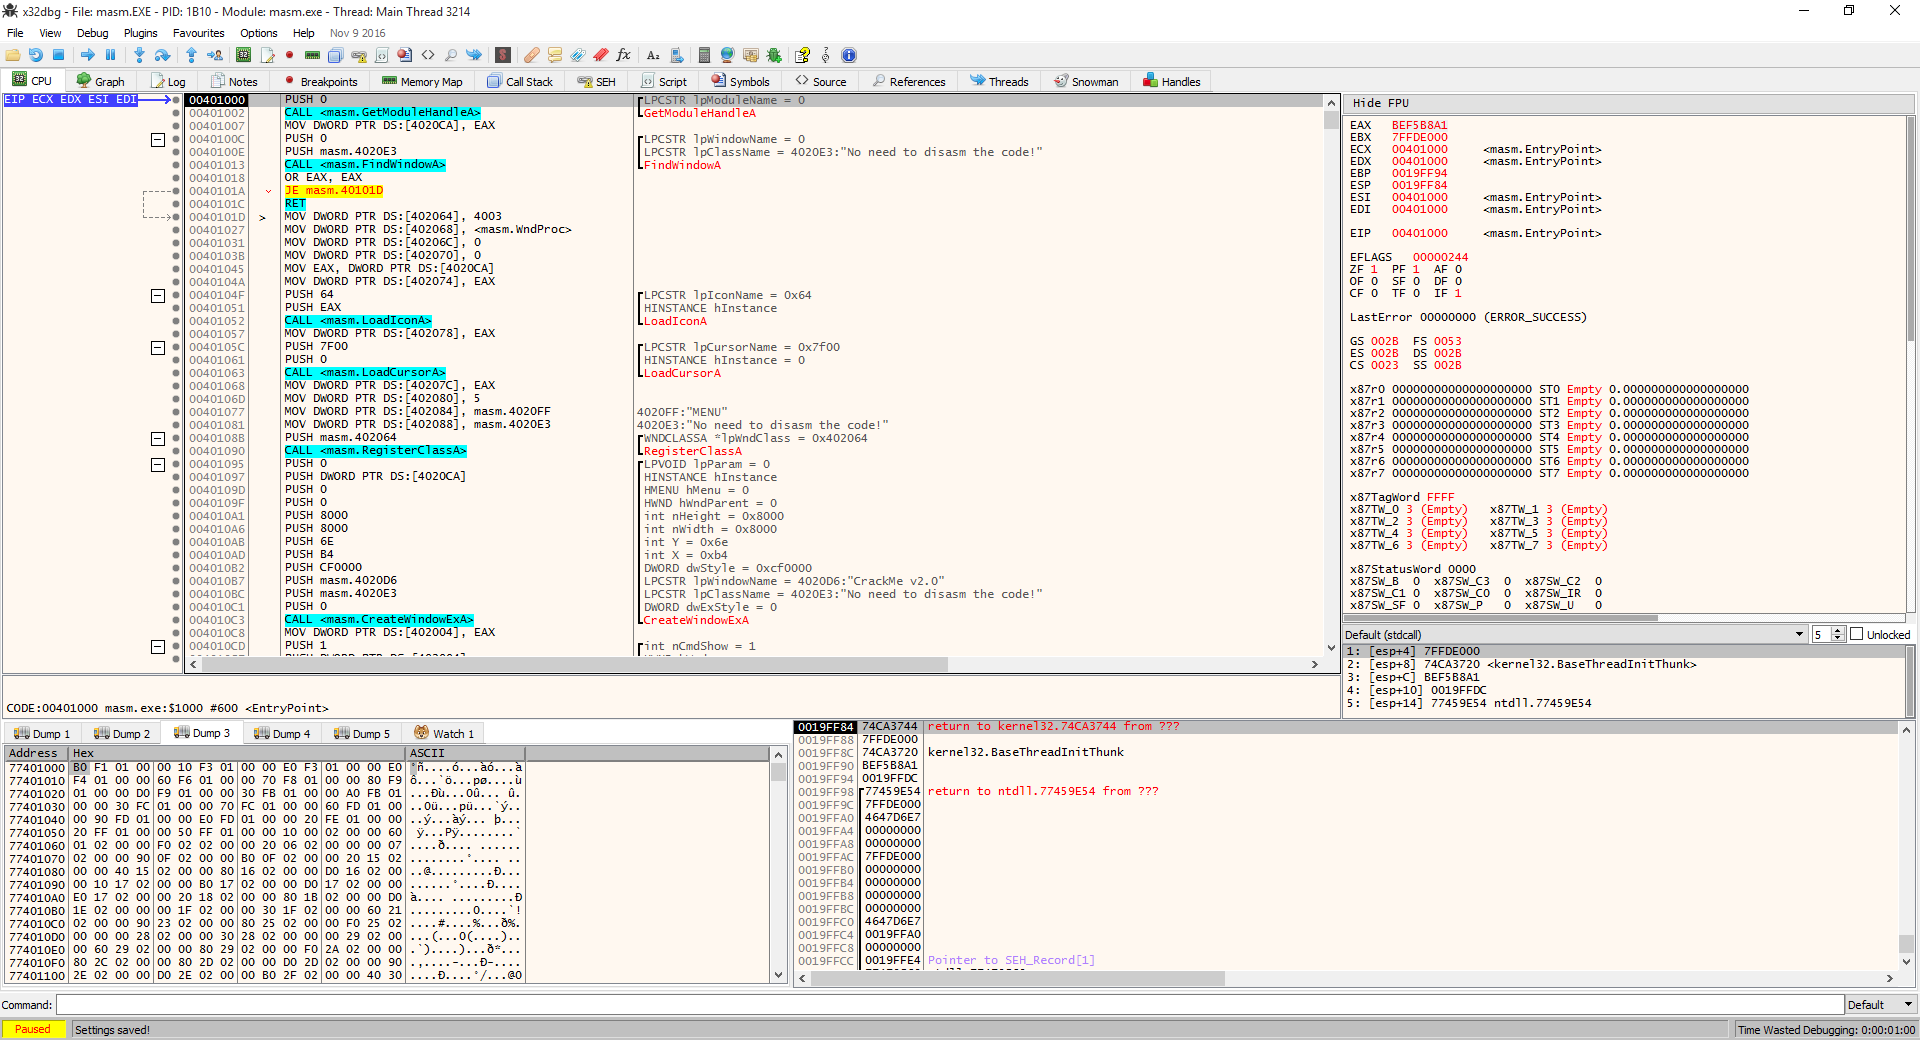The image size is (1920, 1040).
Task: Click the Command input field
Action: click(x=950, y=1005)
